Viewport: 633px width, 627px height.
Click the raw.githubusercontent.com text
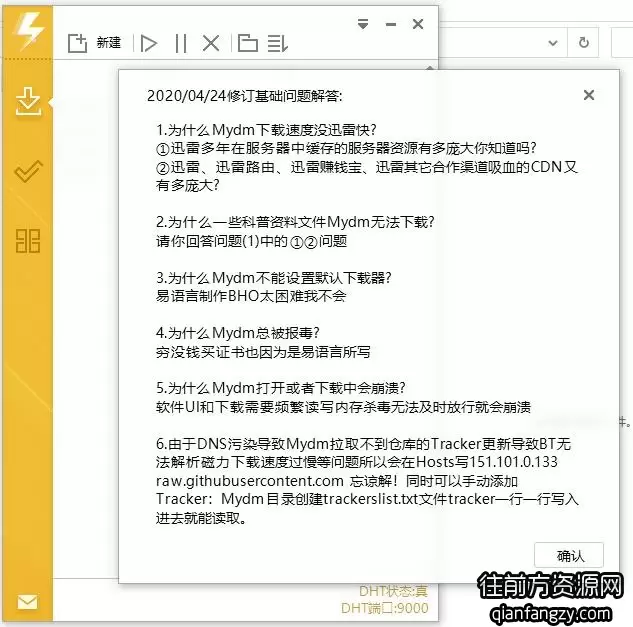coord(249,481)
